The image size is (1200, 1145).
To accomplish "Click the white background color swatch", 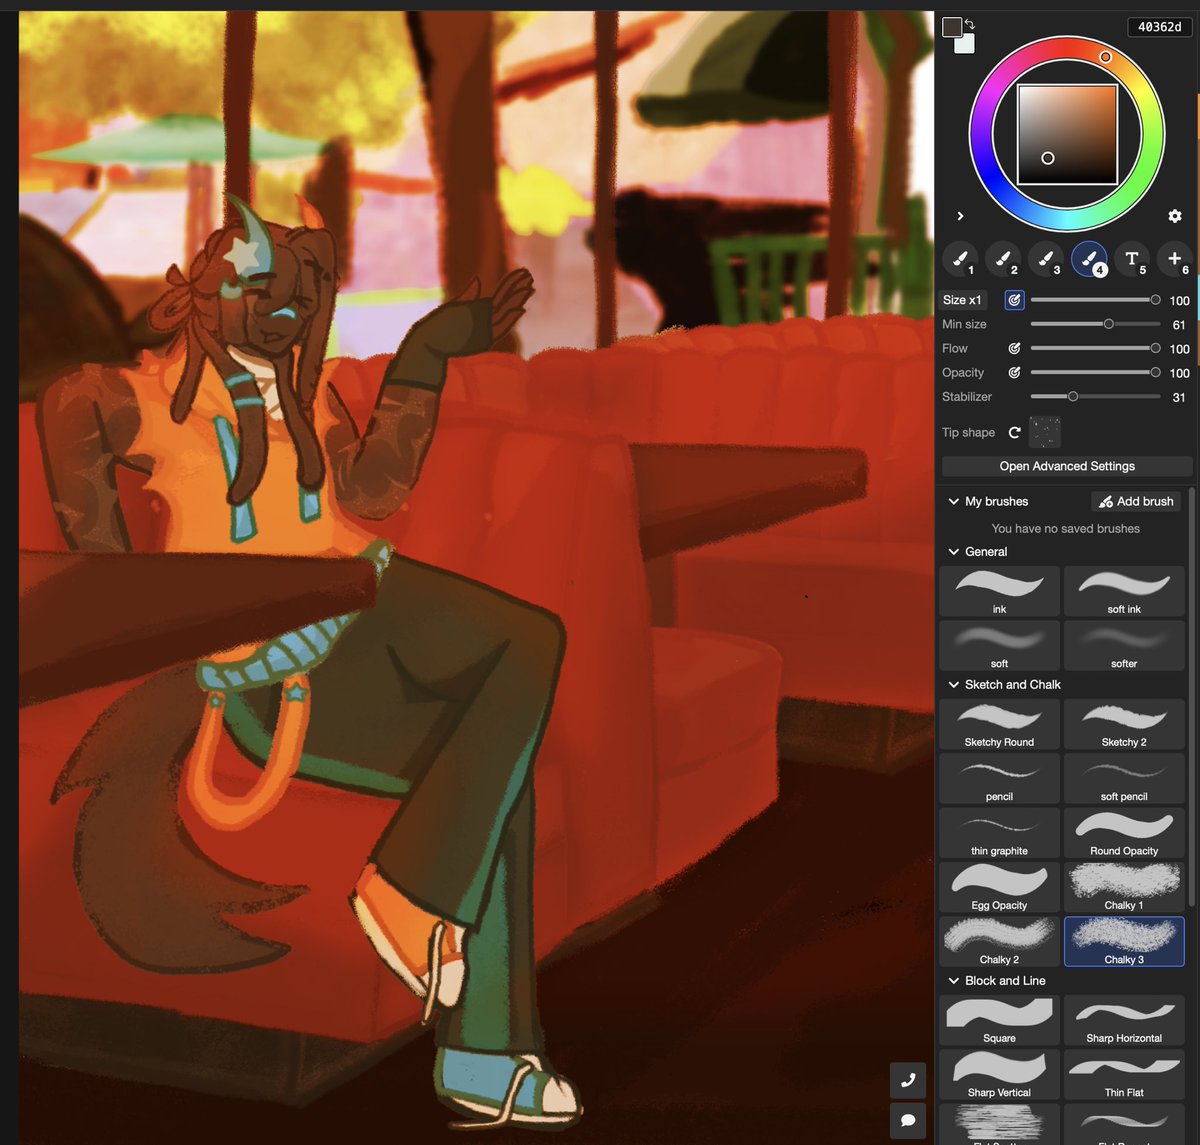I will pyautogui.click(x=964, y=44).
